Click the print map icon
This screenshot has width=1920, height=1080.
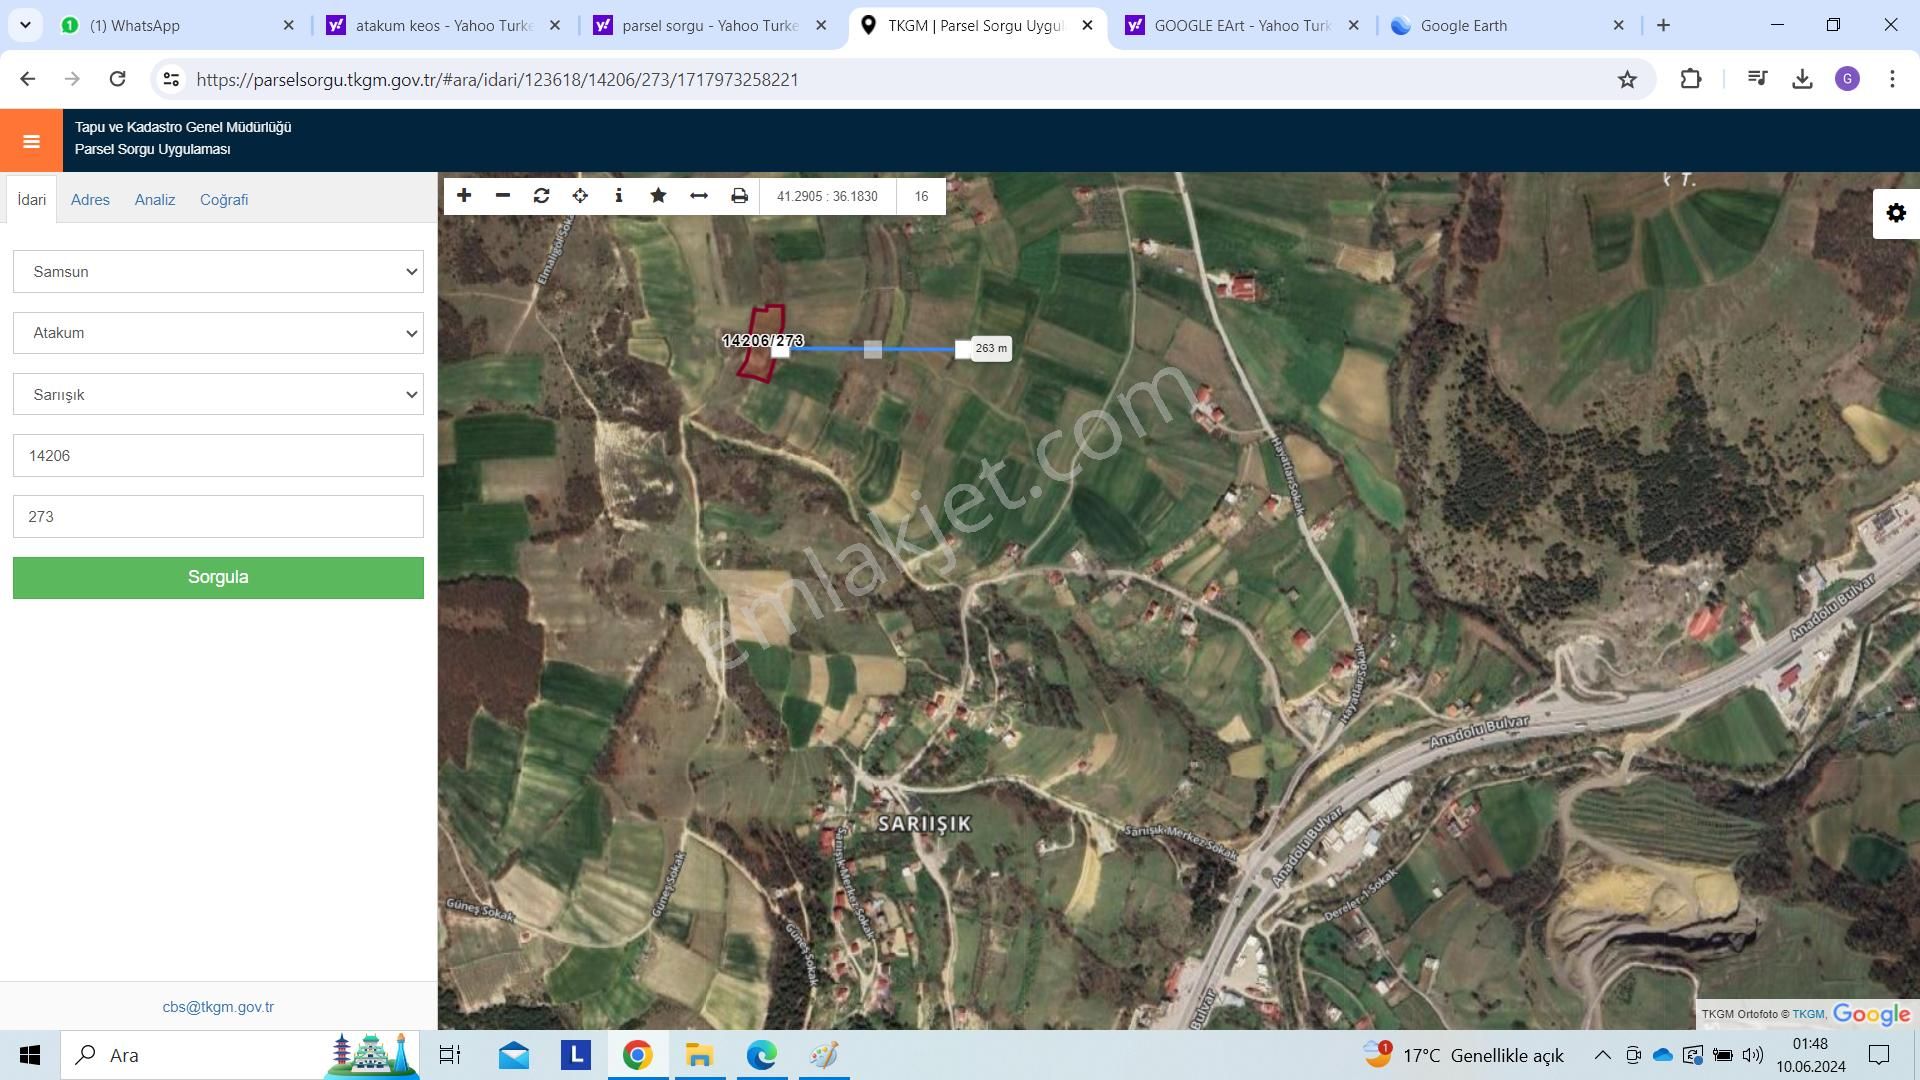[739, 196]
